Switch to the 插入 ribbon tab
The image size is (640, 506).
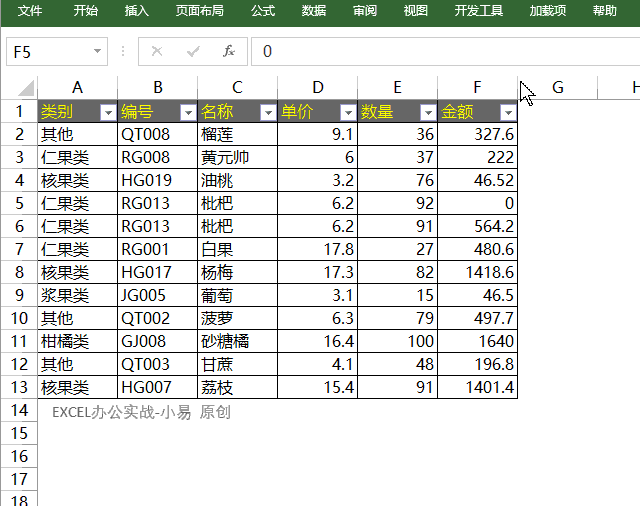pos(137,11)
